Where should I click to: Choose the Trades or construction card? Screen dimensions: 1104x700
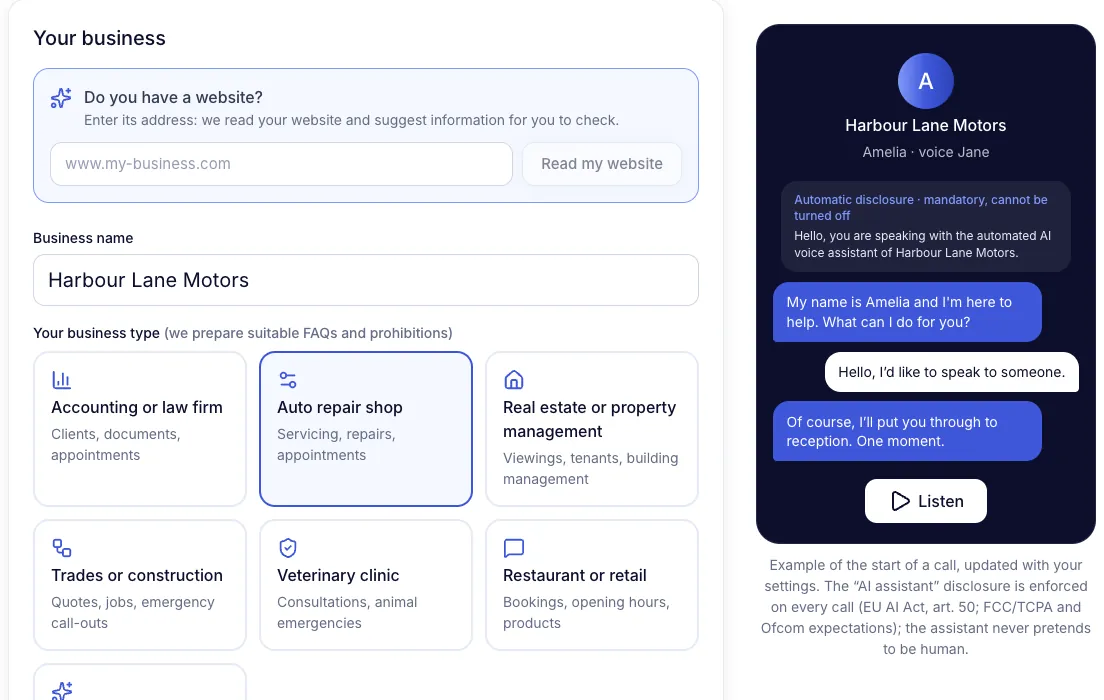coord(140,585)
